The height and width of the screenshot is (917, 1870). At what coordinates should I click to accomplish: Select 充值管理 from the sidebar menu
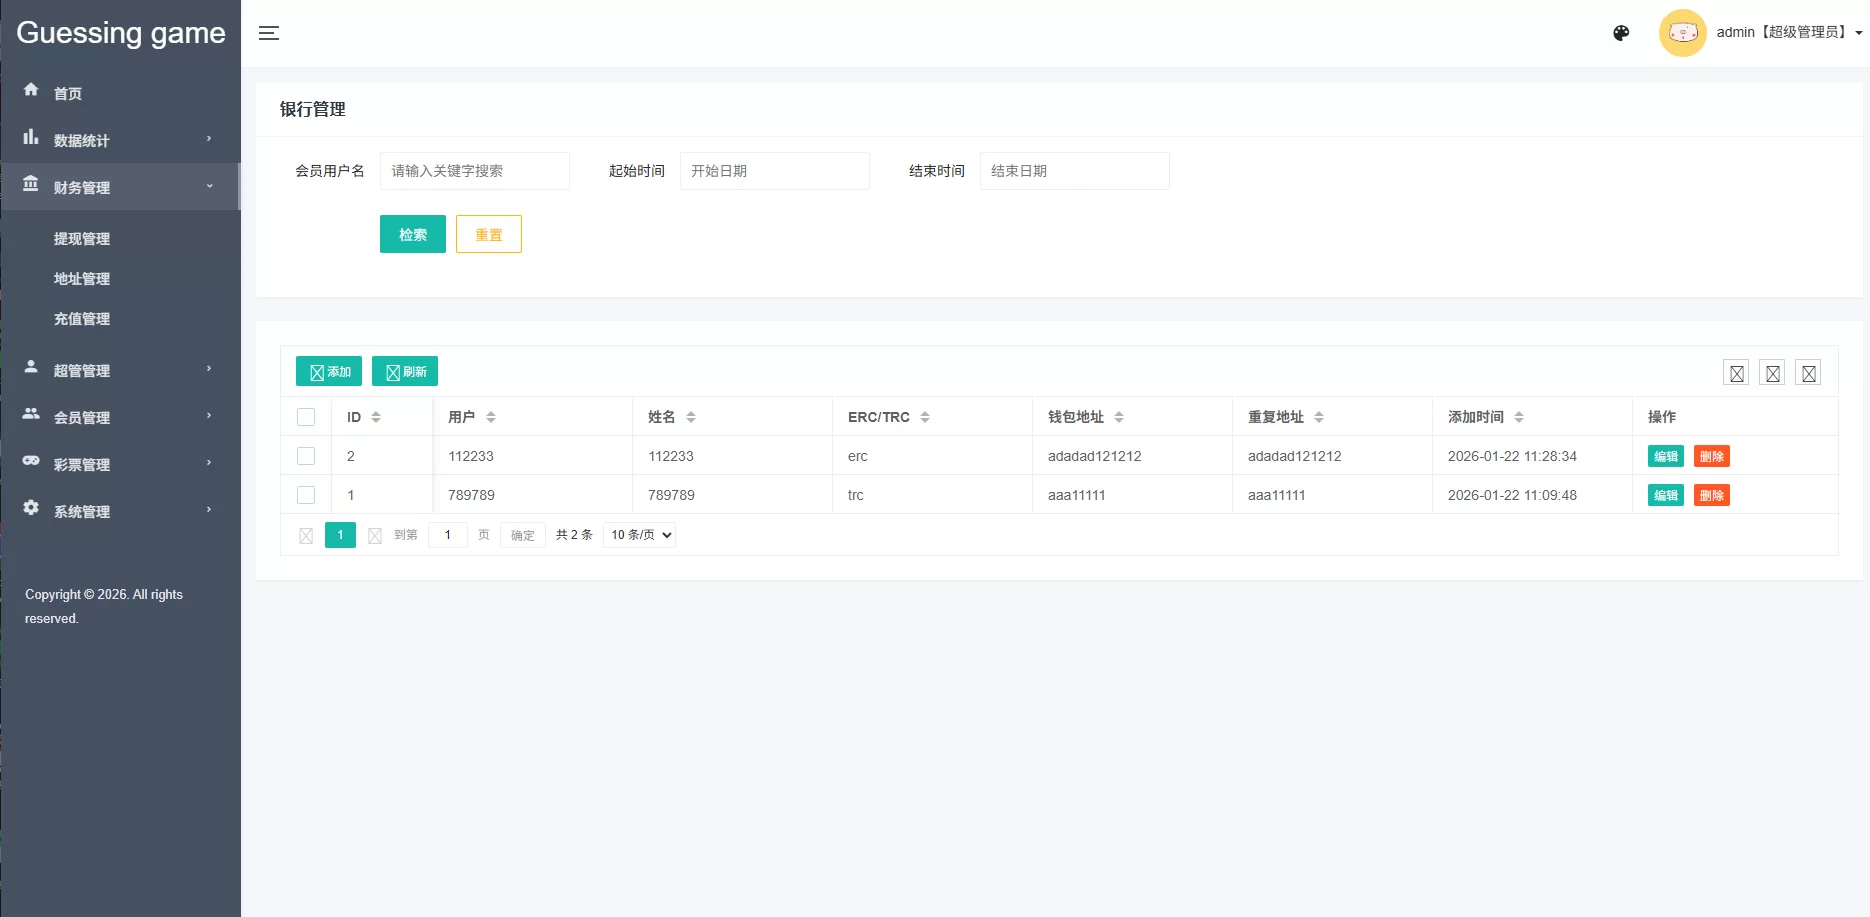82,318
